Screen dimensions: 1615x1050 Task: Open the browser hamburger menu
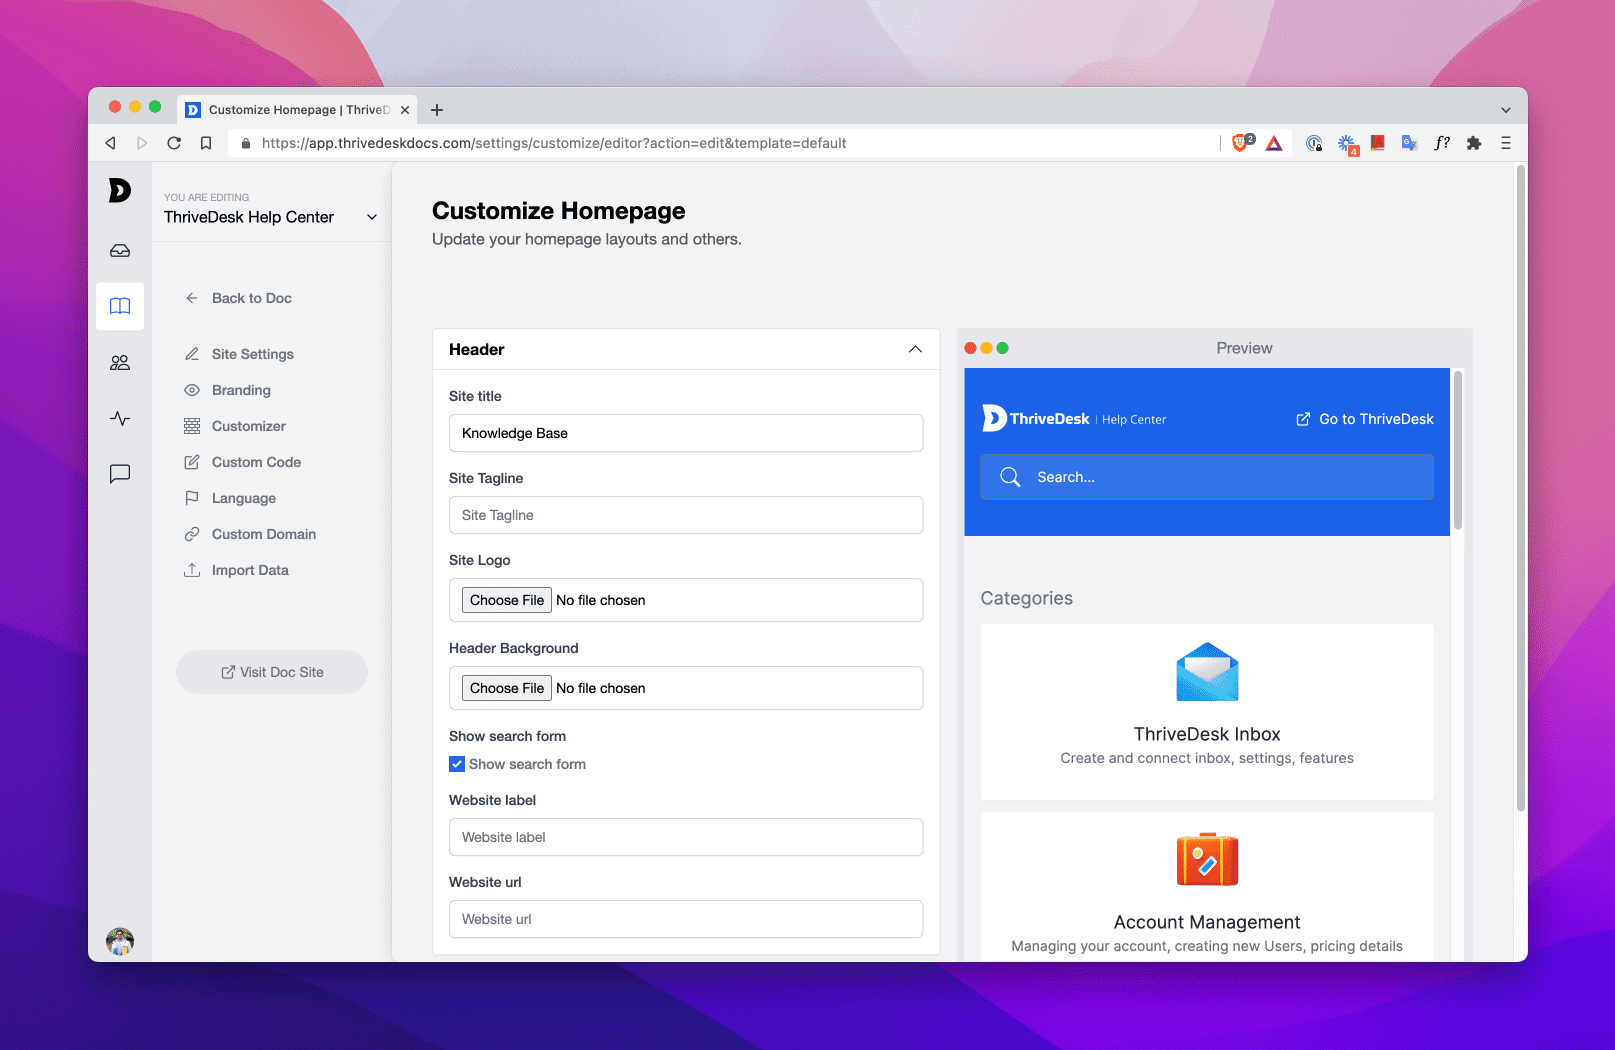(x=1506, y=143)
